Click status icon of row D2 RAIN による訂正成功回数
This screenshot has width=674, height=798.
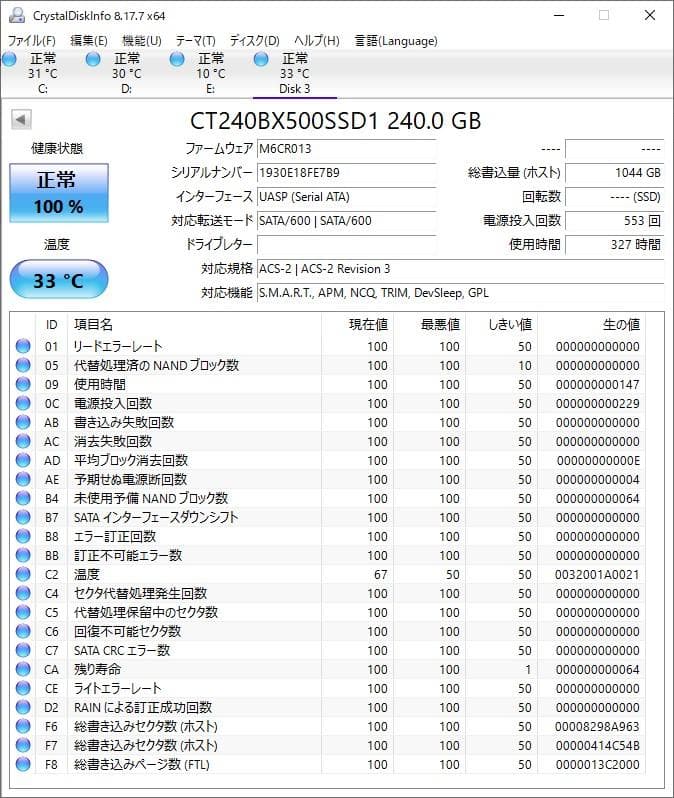23,707
